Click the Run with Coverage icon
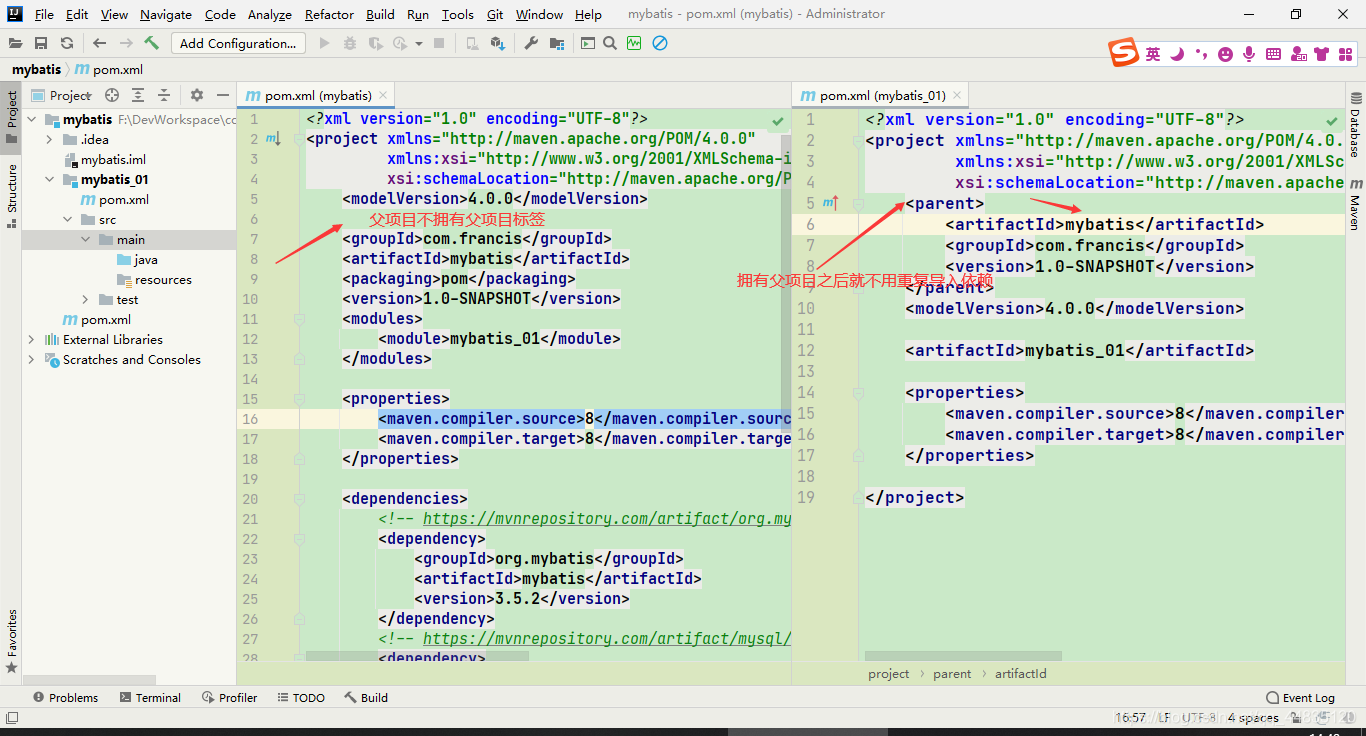 point(376,43)
